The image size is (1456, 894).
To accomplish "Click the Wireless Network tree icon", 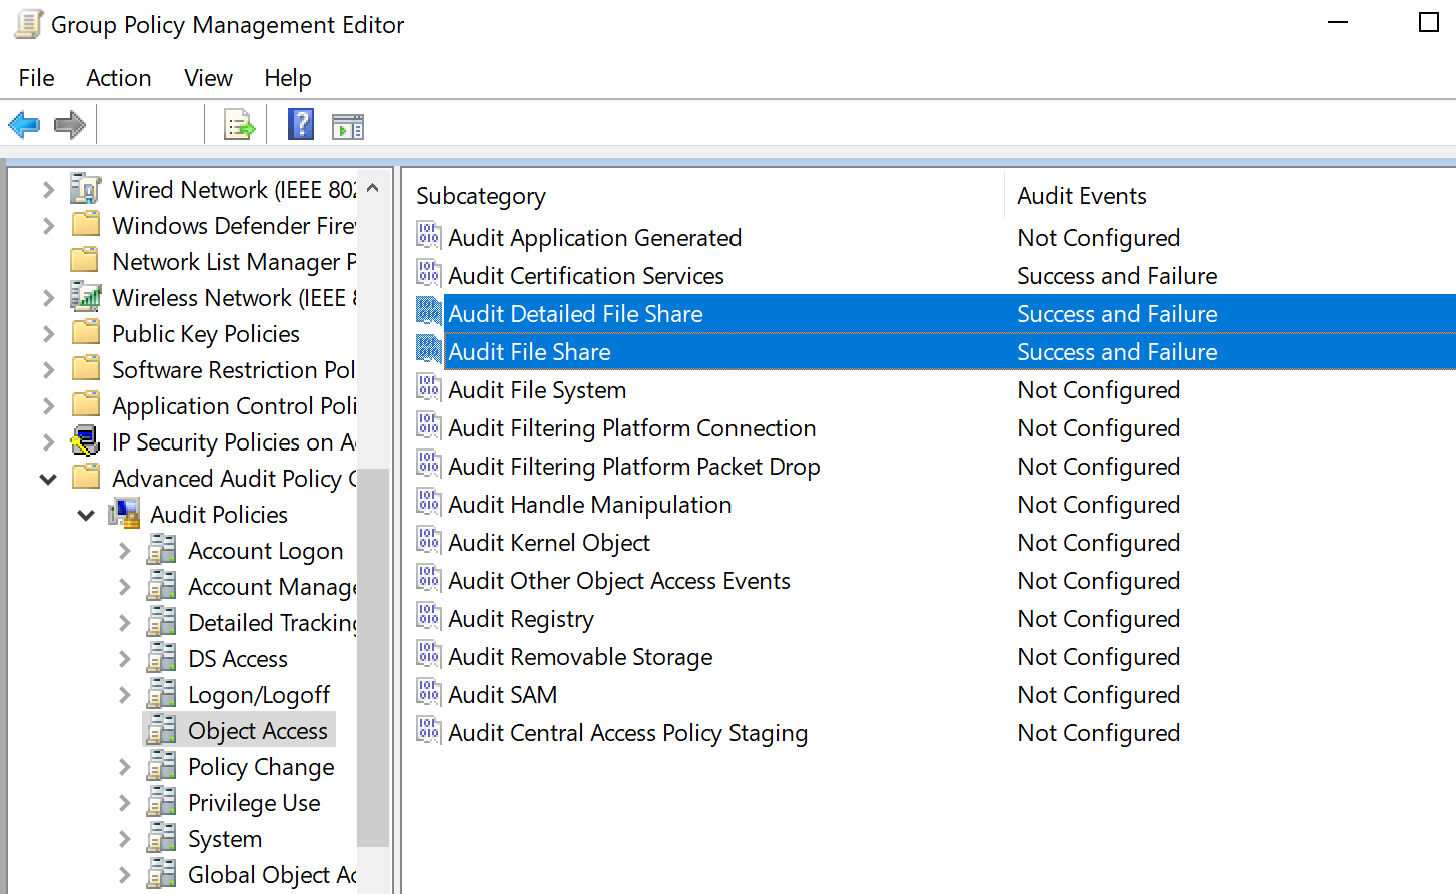I will point(85,297).
